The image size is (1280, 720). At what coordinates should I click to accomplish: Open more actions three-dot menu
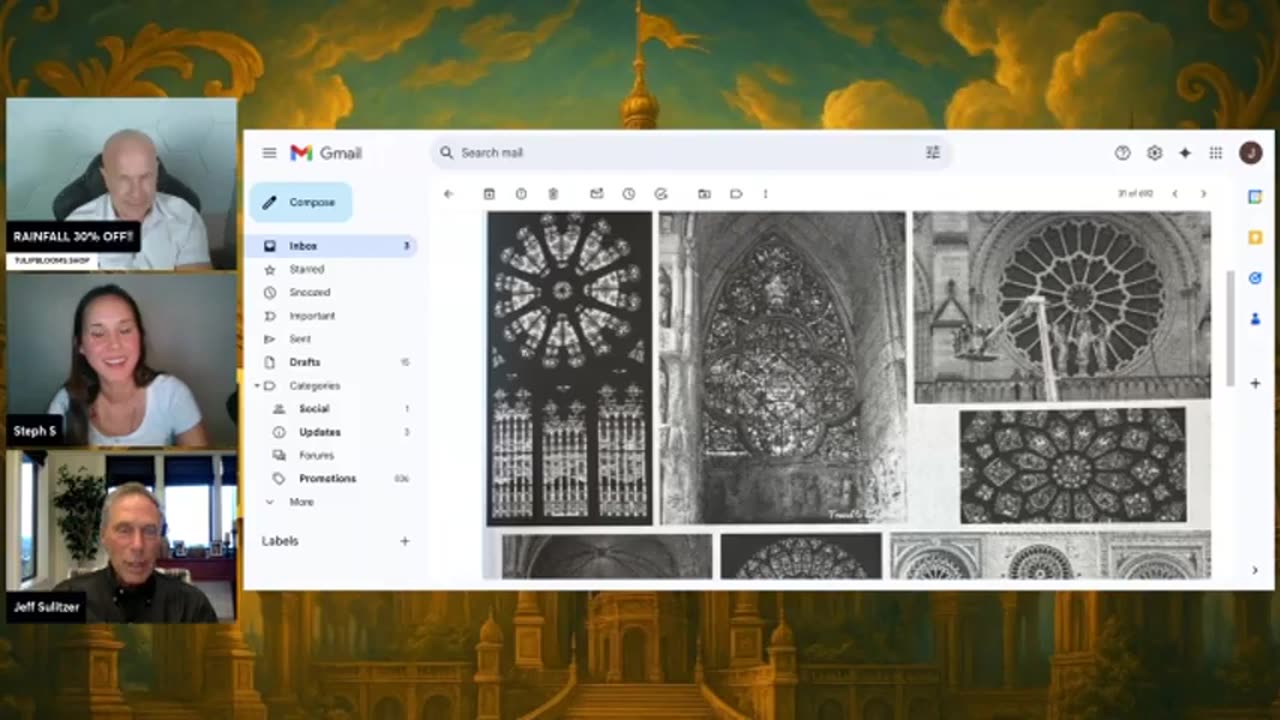(766, 194)
